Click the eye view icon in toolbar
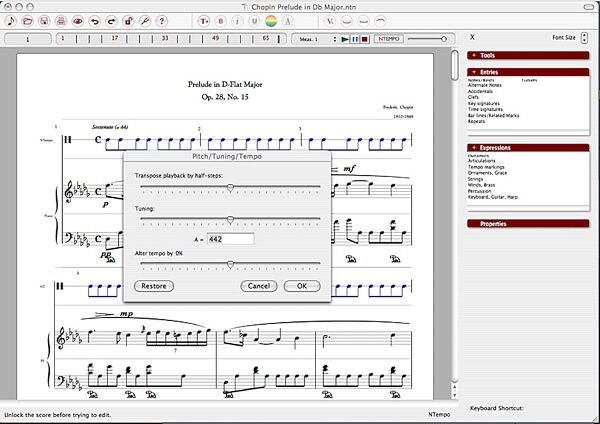Screen dimensions: 600x424 pyautogui.click(x=78, y=21)
